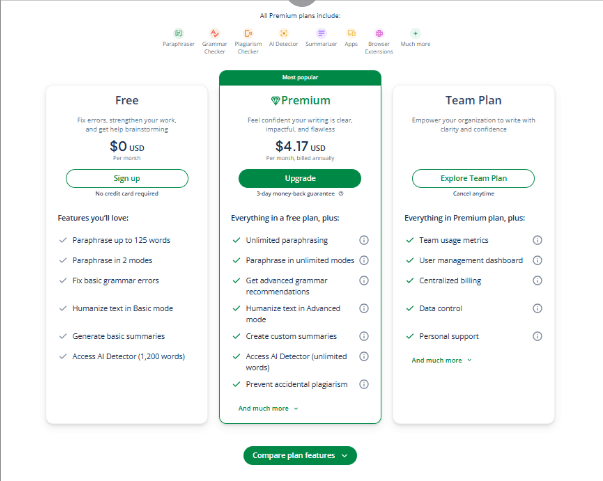
Task: Click the Sign up button
Action: click(127, 178)
